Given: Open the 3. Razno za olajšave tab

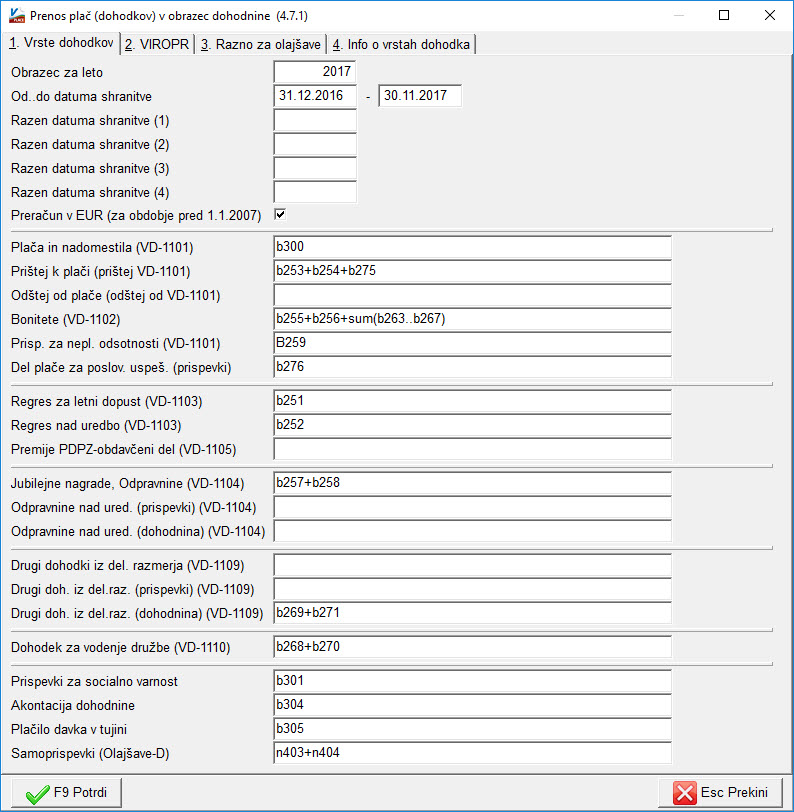Looking at the screenshot, I should [x=261, y=45].
